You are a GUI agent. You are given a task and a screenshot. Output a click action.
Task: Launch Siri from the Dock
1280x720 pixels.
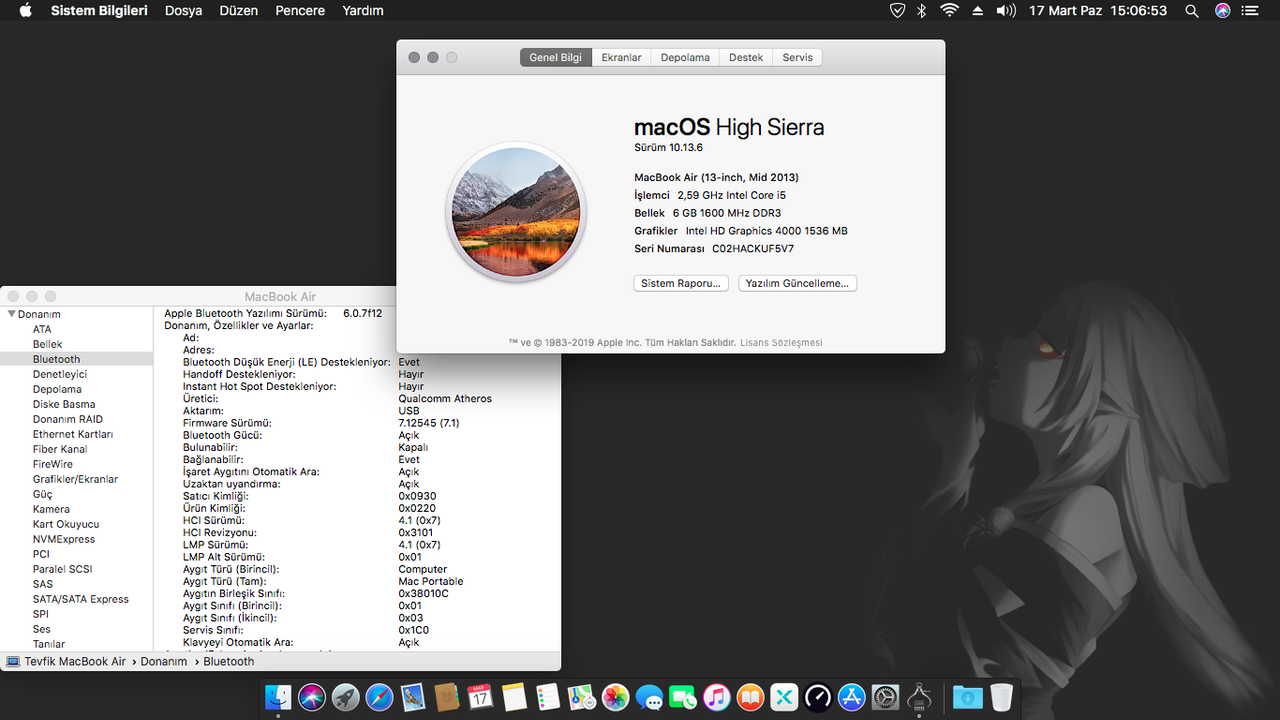click(312, 697)
